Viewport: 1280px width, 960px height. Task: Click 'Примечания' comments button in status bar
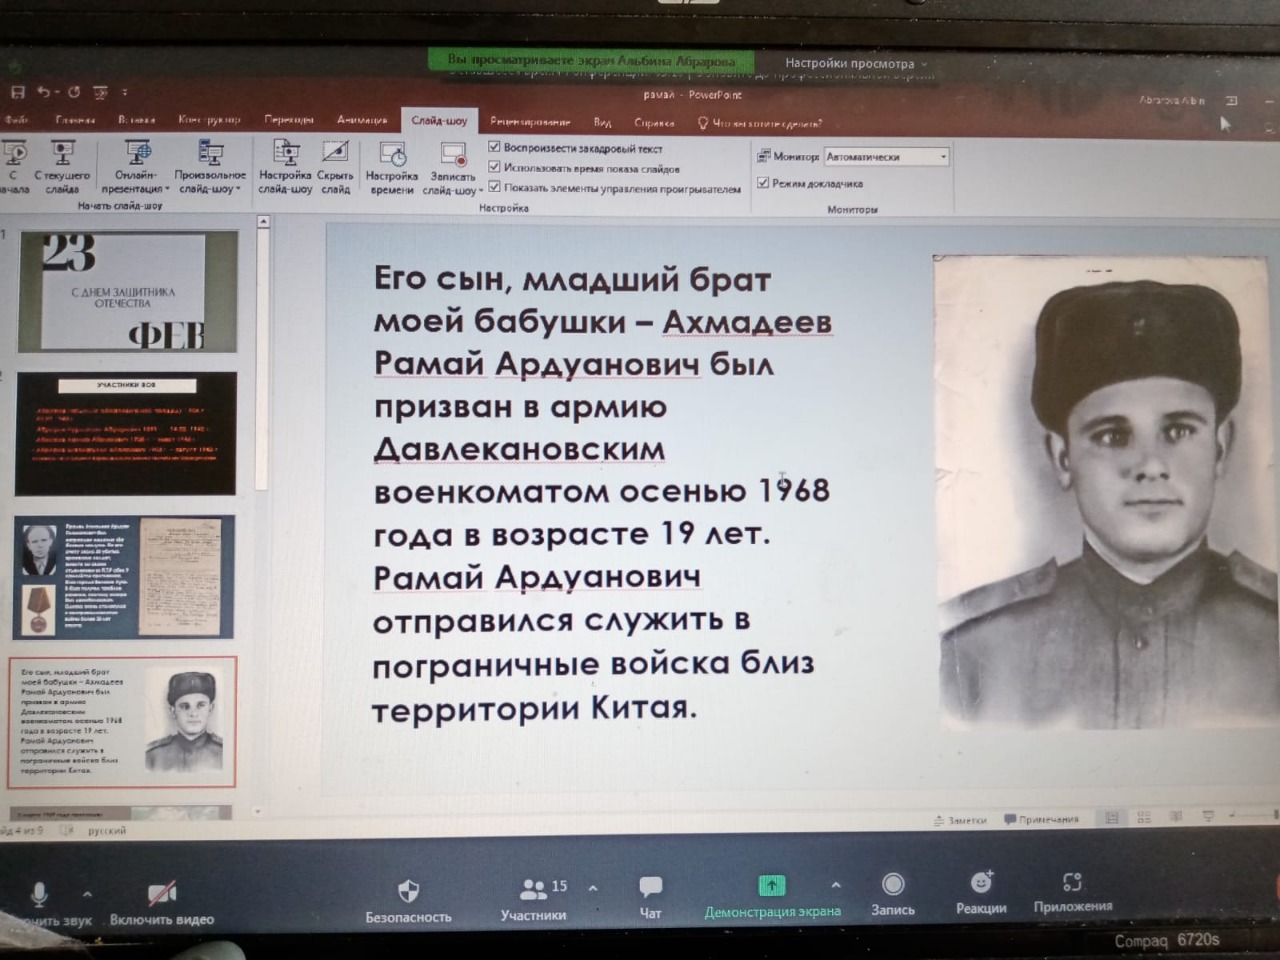click(x=1041, y=819)
